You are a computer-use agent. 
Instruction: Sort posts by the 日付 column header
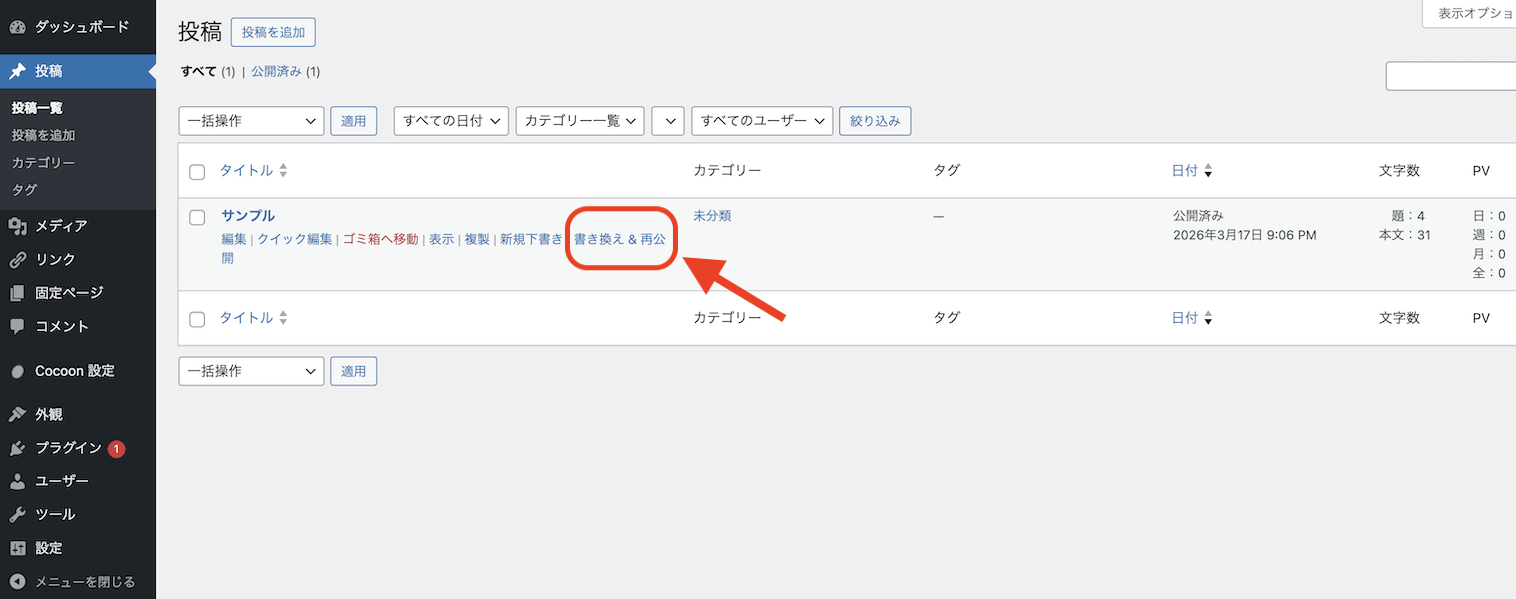point(1184,171)
